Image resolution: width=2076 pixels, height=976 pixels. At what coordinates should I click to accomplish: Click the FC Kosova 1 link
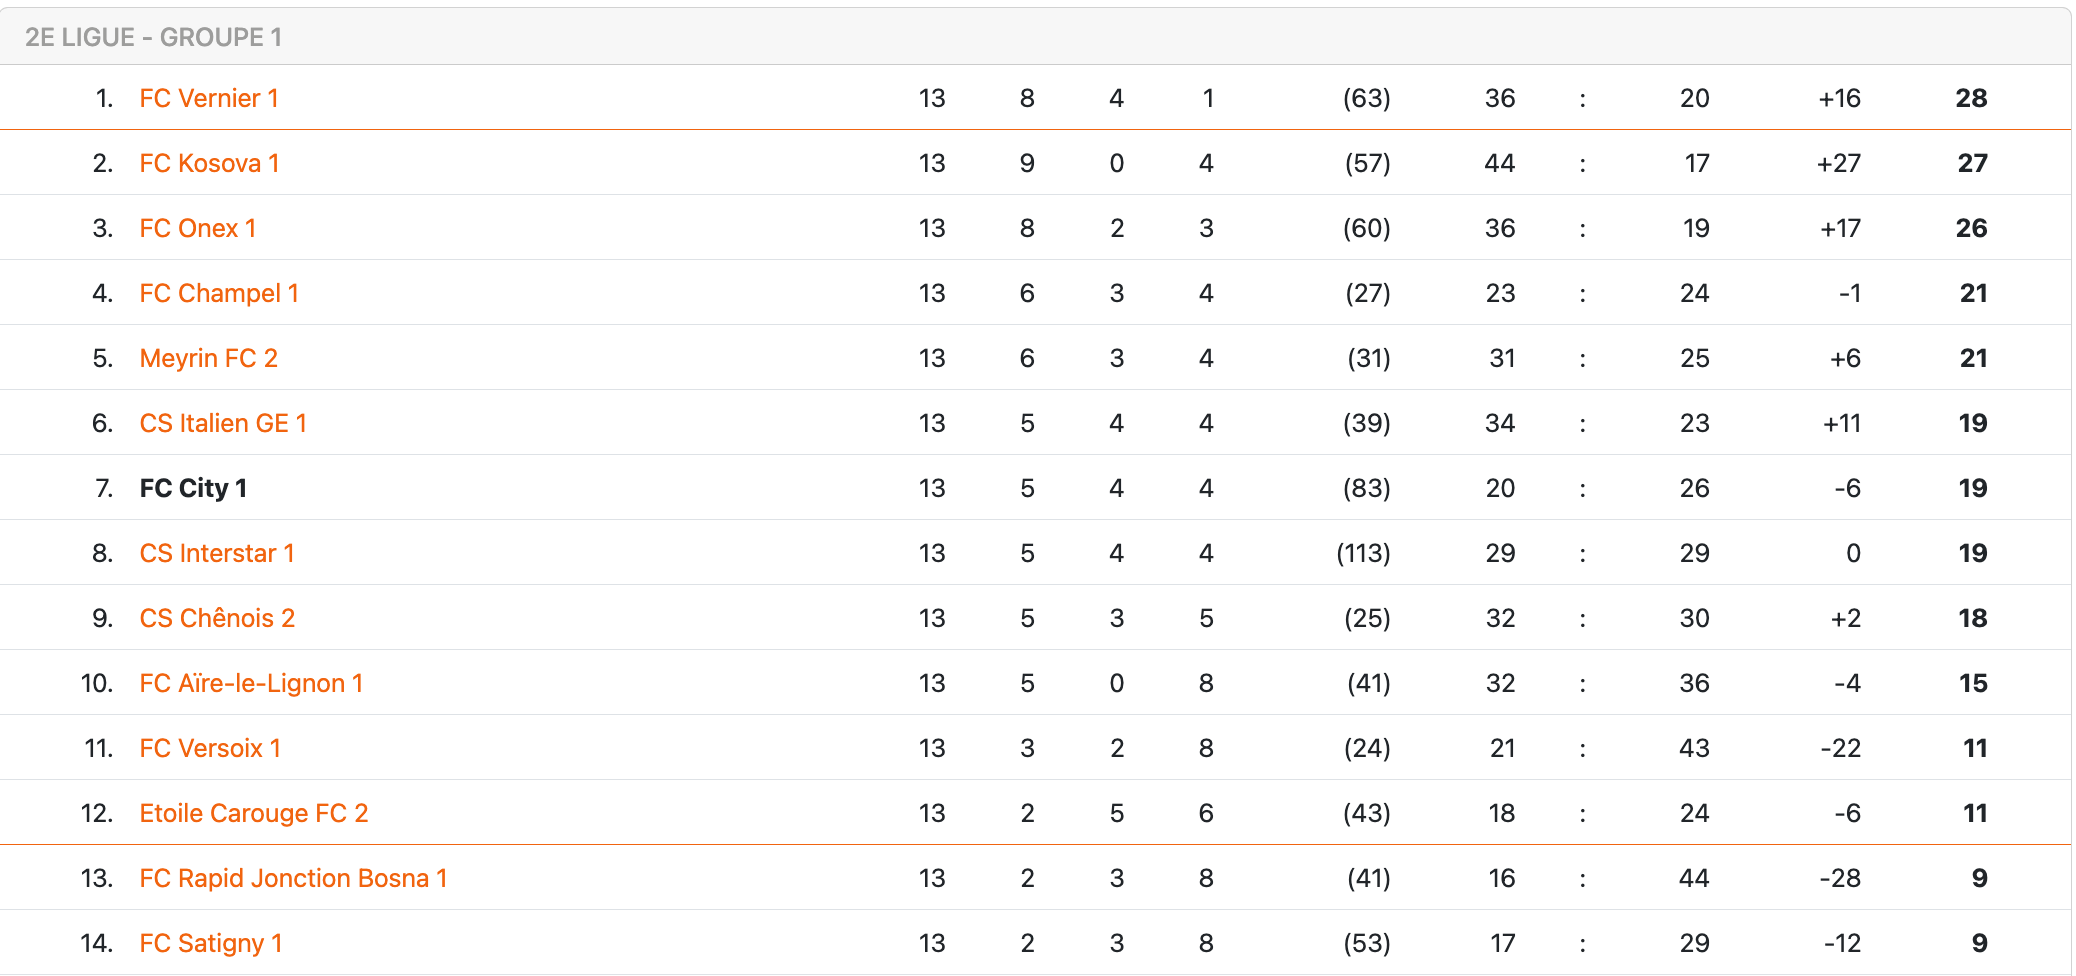(x=209, y=163)
